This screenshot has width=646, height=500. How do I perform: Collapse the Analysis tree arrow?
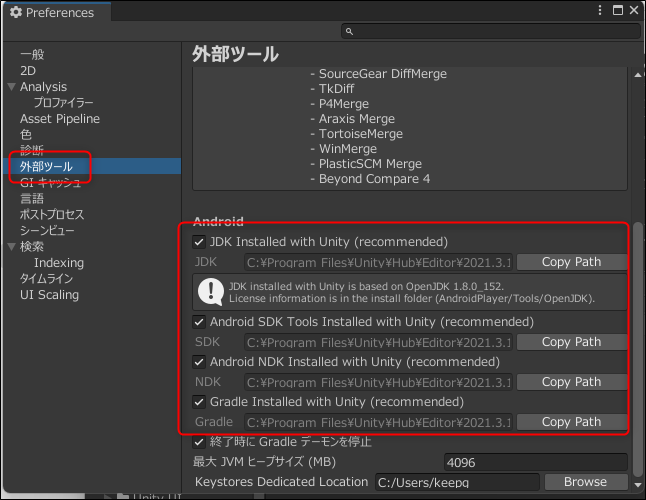tap(12, 87)
